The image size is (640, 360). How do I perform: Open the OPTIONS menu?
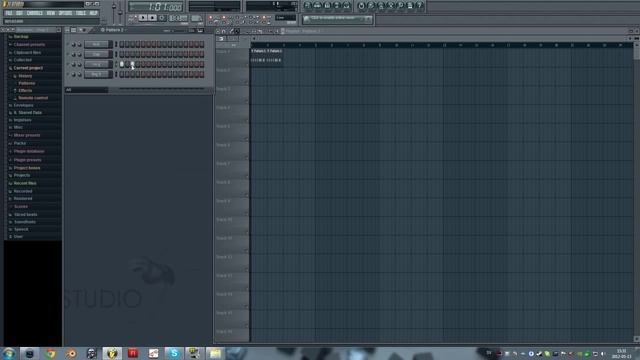point(65,13)
